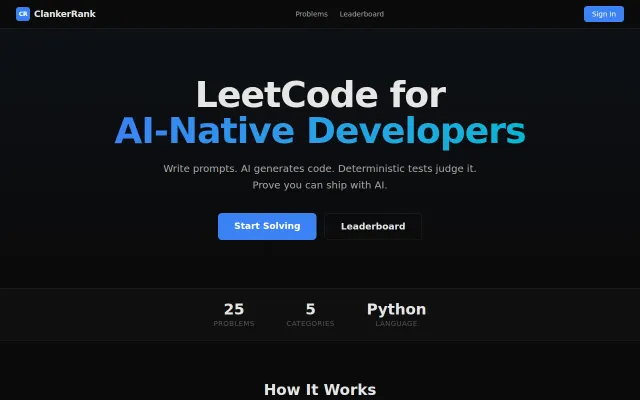Click the "LANGUAGE" stat label
The width and height of the screenshot is (640, 400).
[x=396, y=323]
